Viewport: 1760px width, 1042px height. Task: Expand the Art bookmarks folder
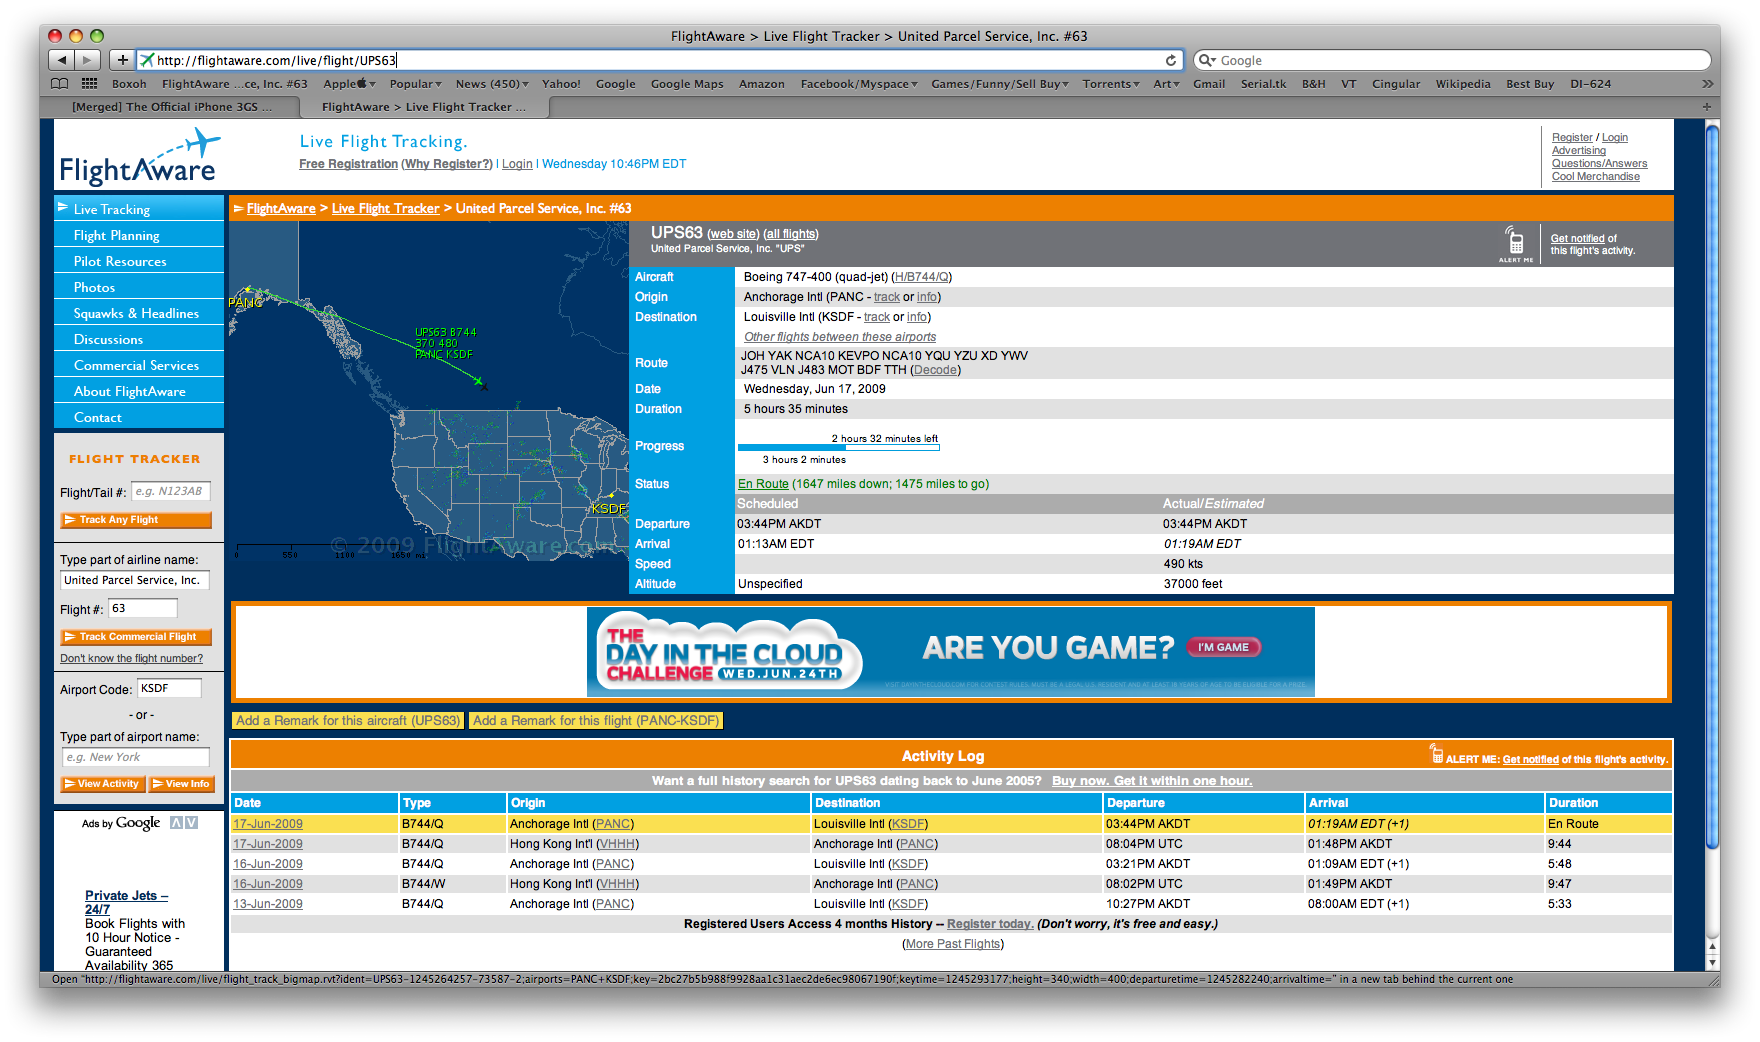1166,84
